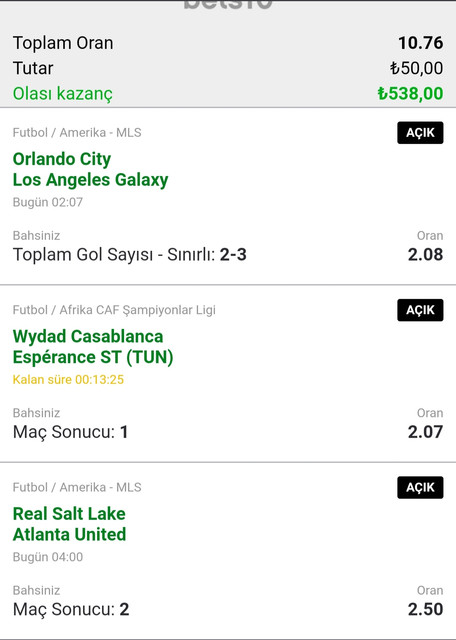Open the Orlando City team name
The image size is (456, 640).
click(x=62, y=159)
